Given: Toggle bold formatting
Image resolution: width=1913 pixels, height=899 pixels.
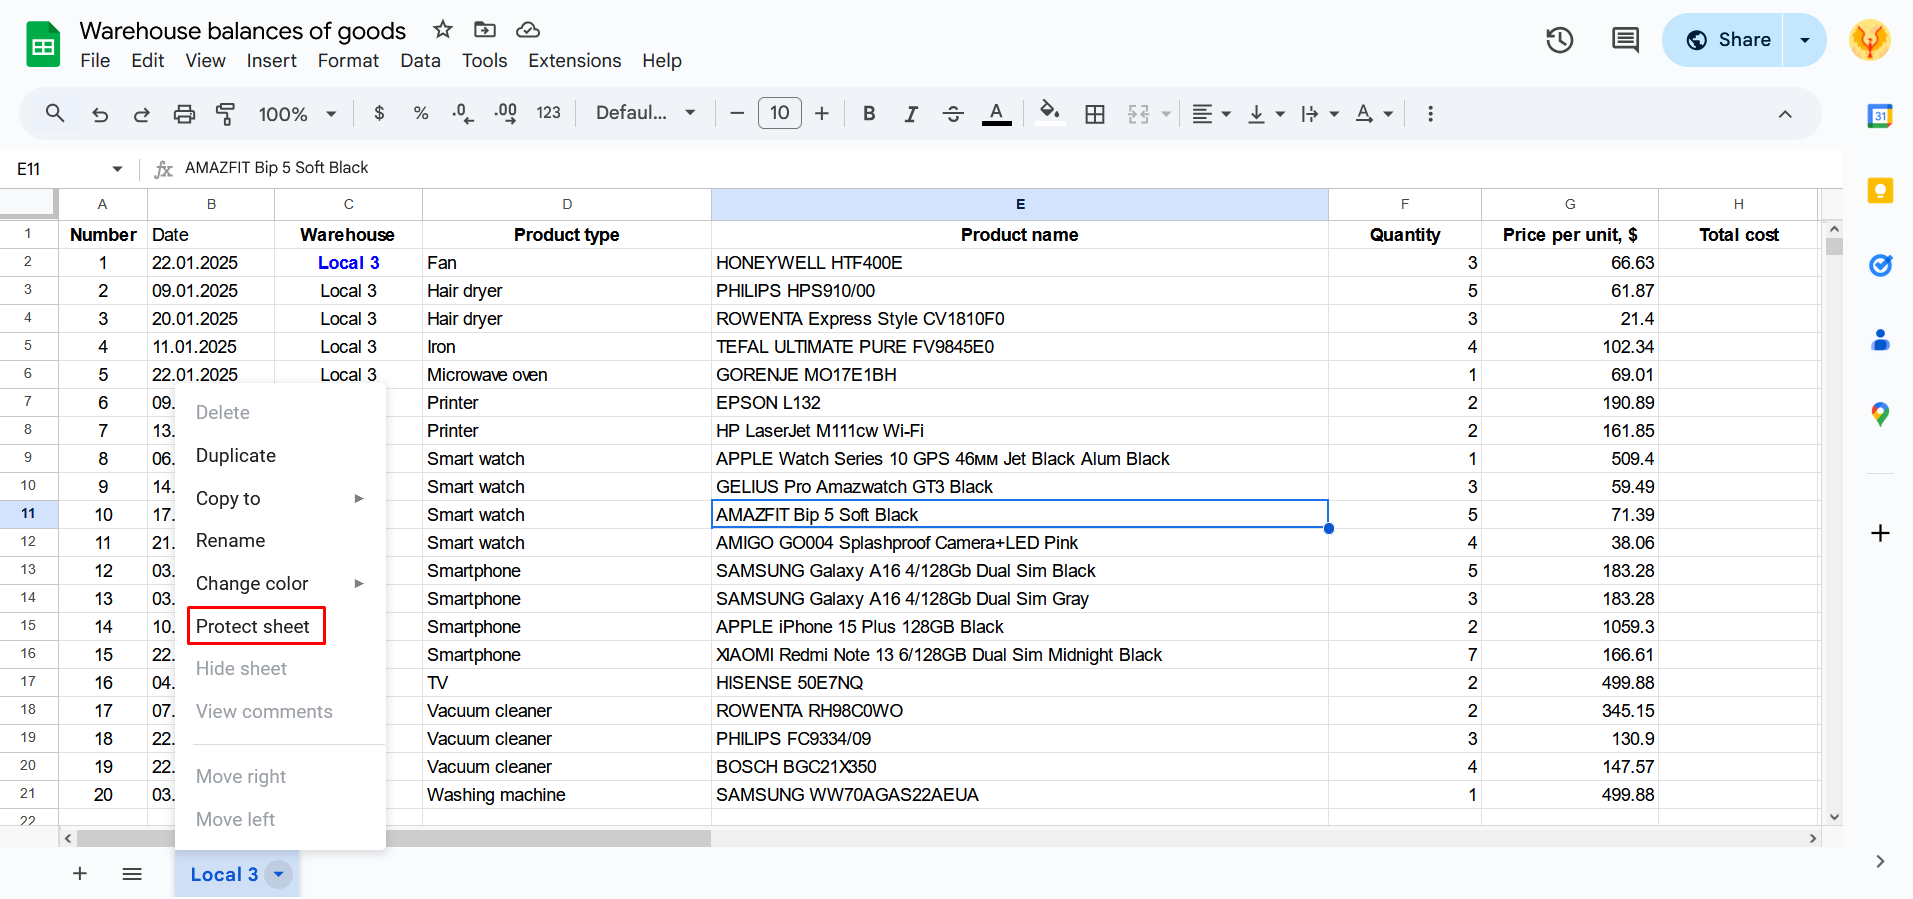Looking at the screenshot, I should 869,114.
